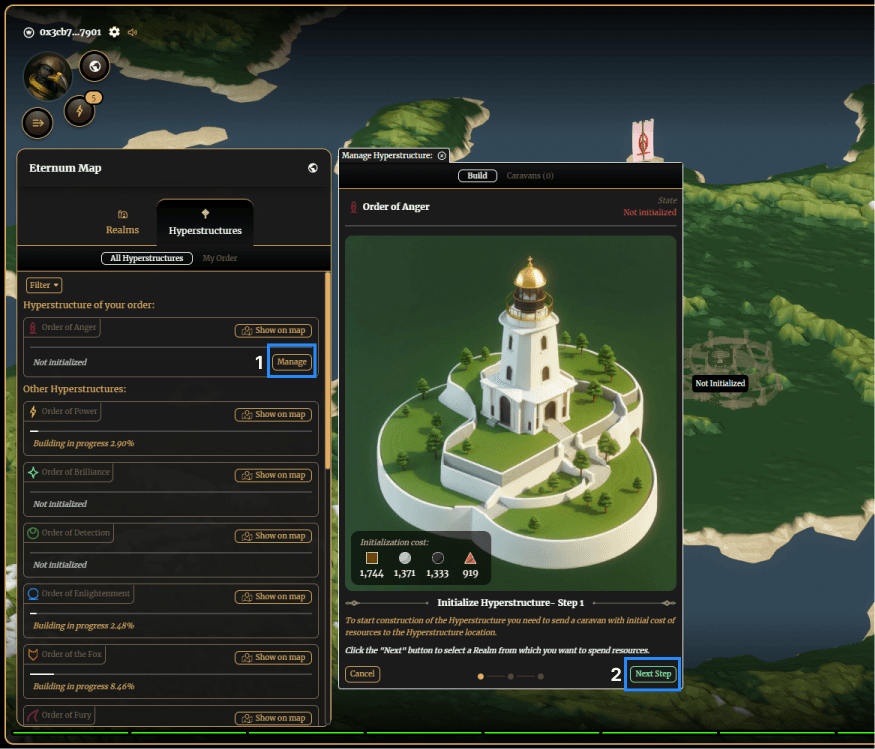Click Order of the Fox progress bar

171,675
